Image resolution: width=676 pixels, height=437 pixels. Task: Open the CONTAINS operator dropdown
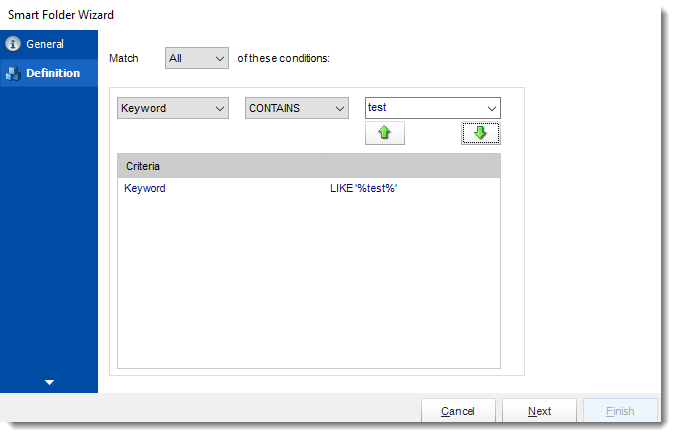(x=297, y=108)
